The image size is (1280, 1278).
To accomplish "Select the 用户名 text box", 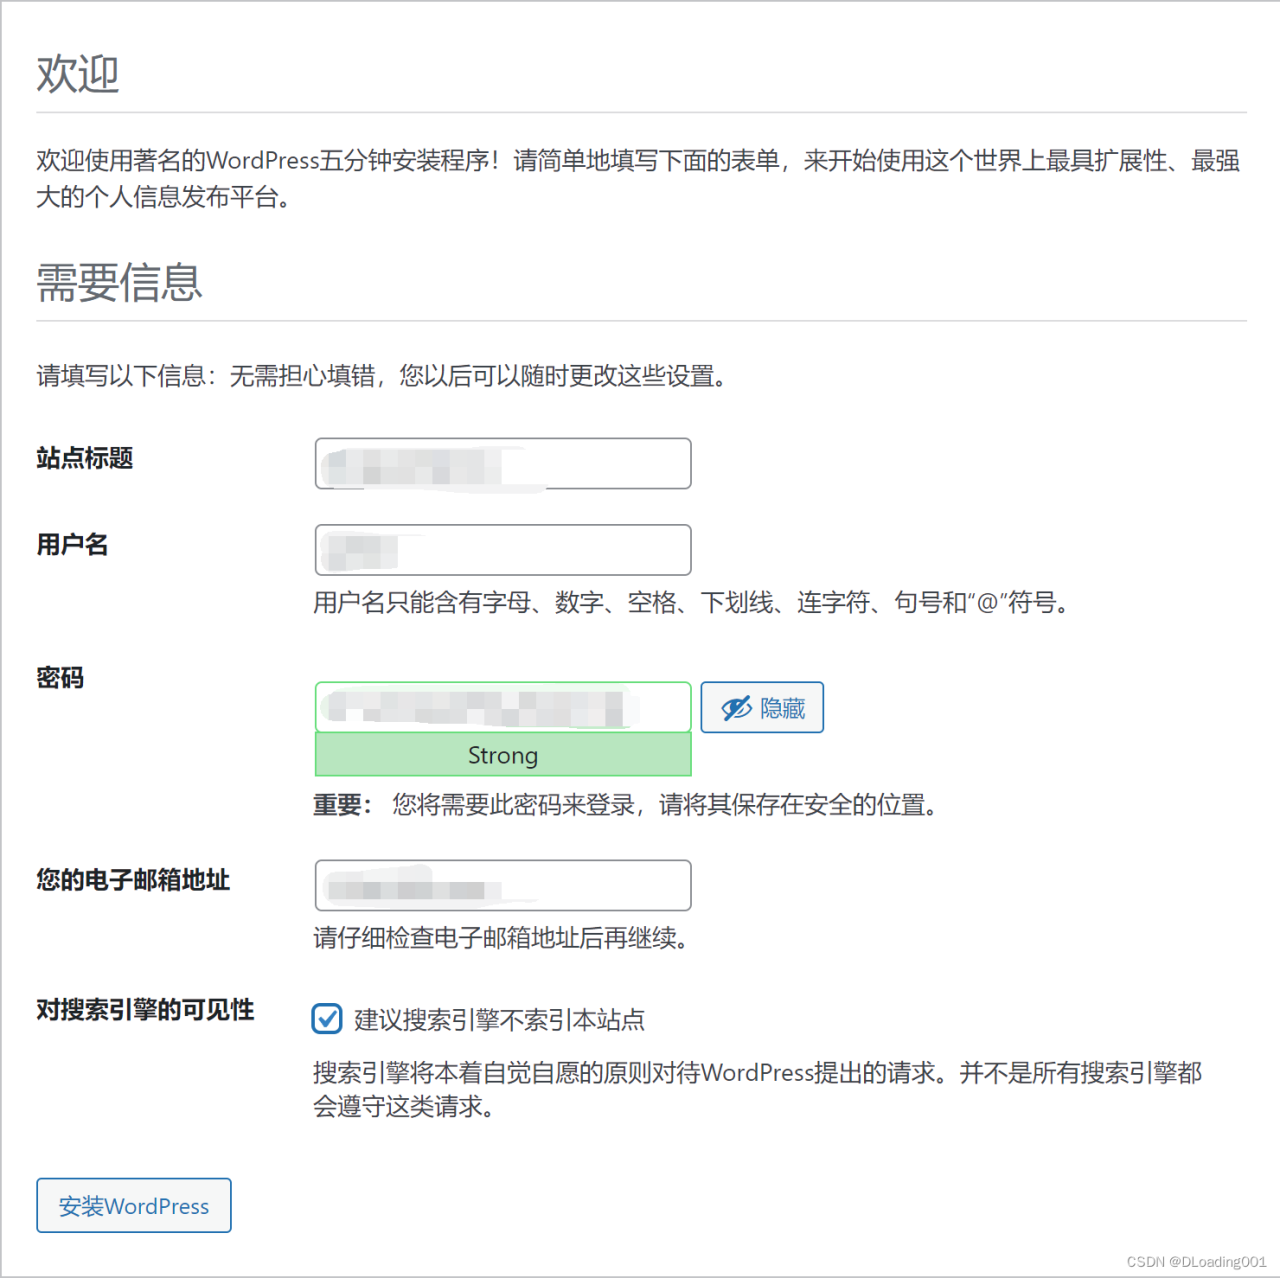I will 503,549.
